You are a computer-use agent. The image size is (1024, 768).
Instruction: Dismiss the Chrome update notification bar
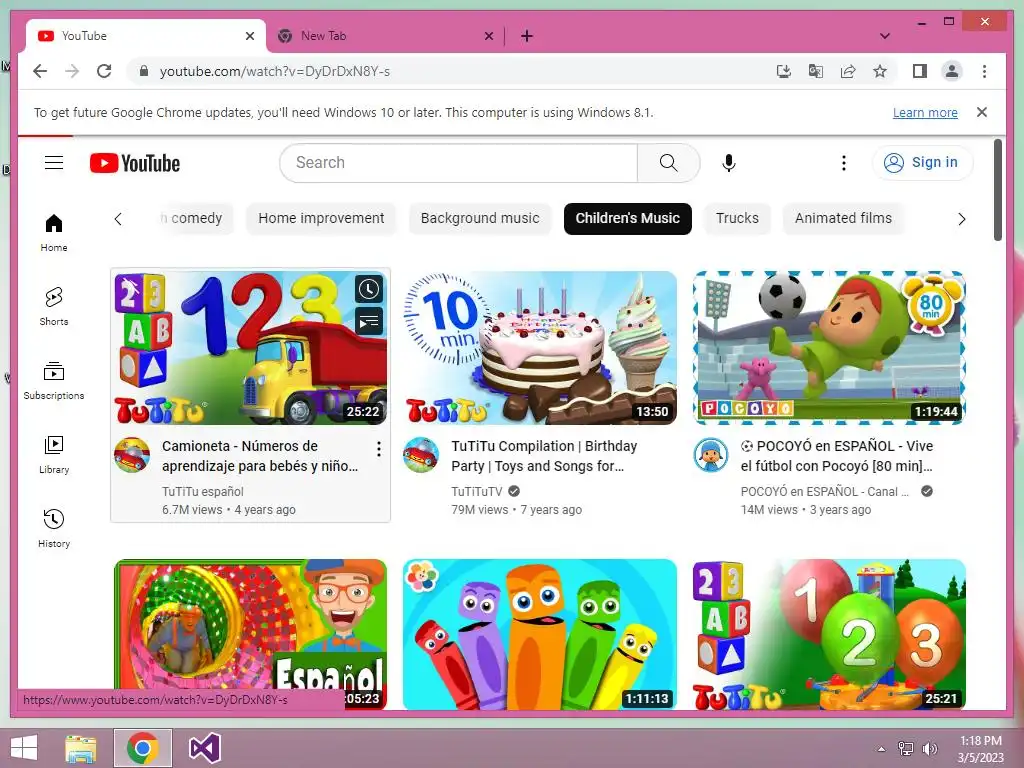click(x=982, y=112)
